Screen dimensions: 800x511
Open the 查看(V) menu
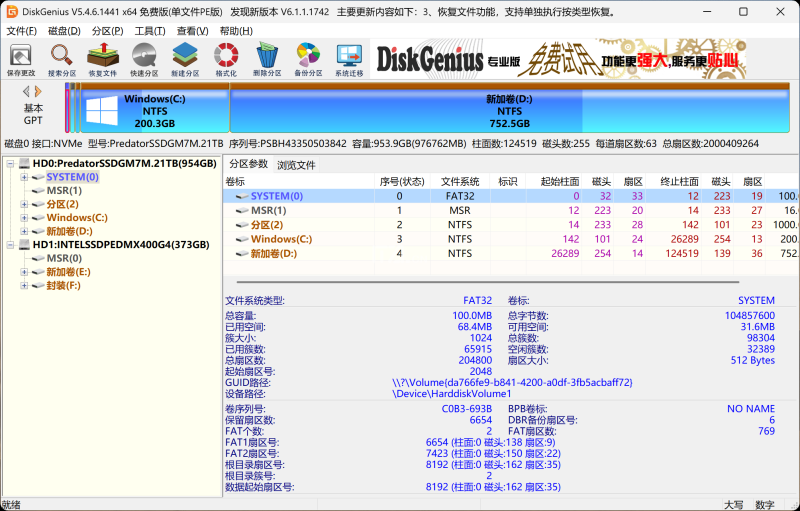pyautogui.click(x=192, y=31)
